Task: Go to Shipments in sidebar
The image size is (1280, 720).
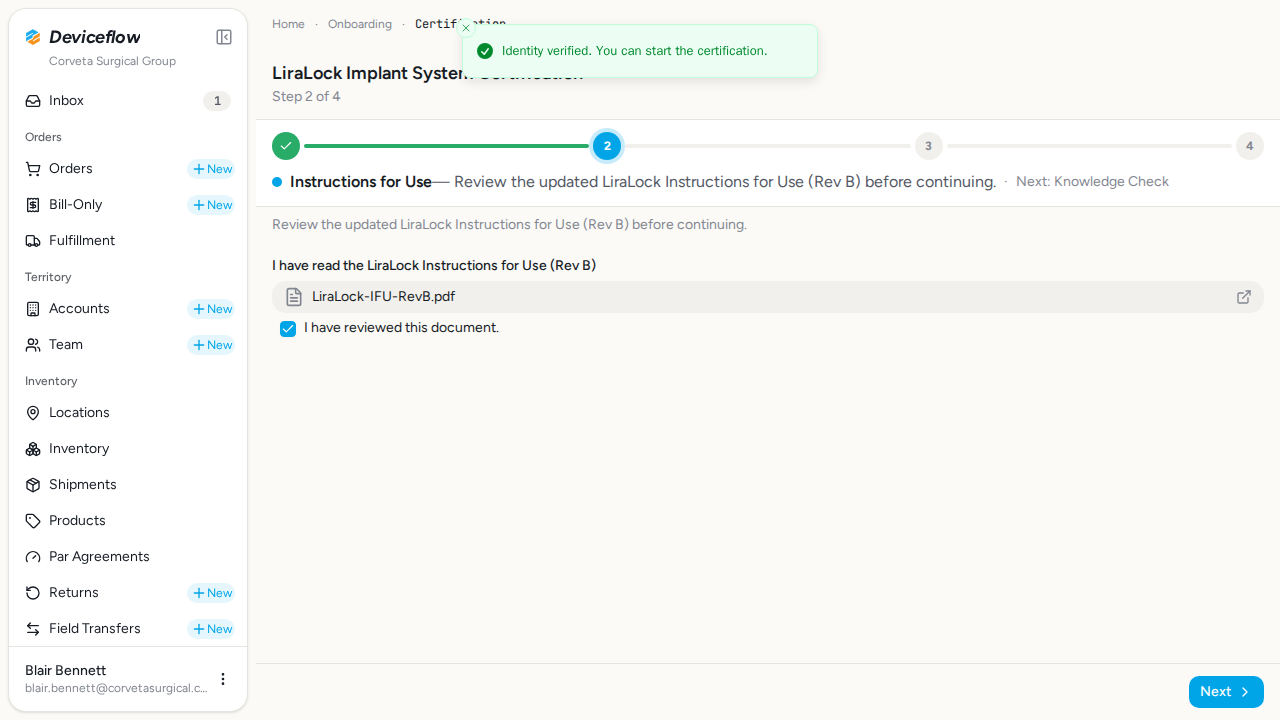Action: click(128, 485)
